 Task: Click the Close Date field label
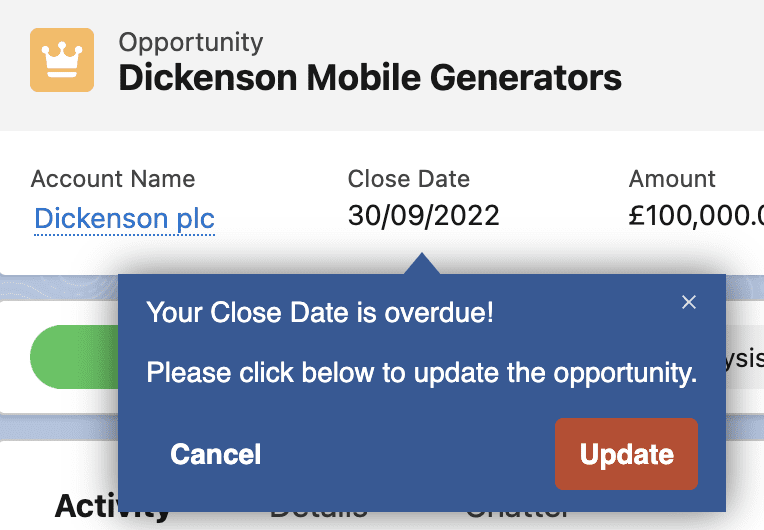[x=408, y=179]
